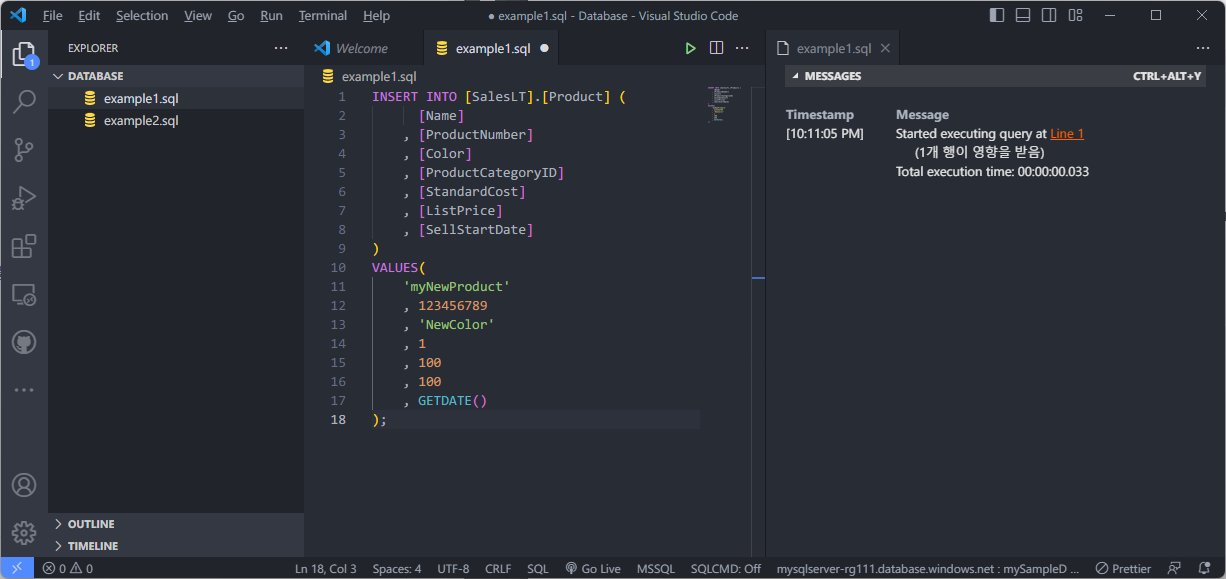Screen dimensions: 1226x579
Task: Open notifications bell
Action: [x=1204, y=568]
